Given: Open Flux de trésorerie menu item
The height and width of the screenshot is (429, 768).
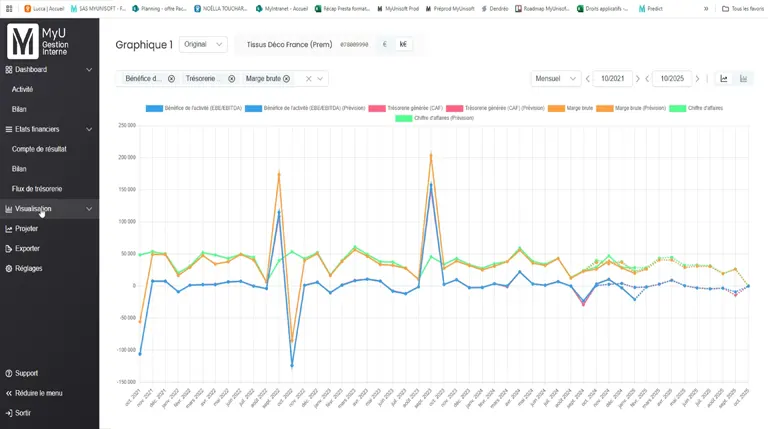Looking at the screenshot, I should coord(37,189).
